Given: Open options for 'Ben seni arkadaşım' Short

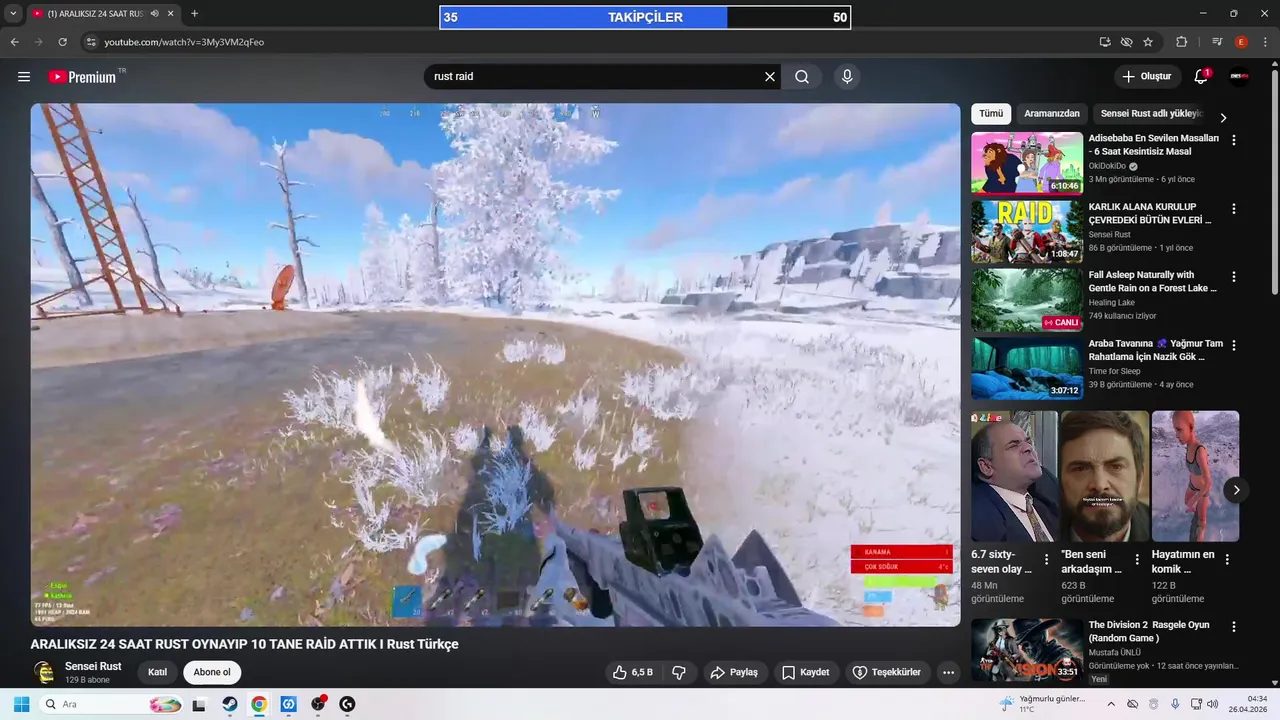Looking at the screenshot, I should click(x=1137, y=560).
